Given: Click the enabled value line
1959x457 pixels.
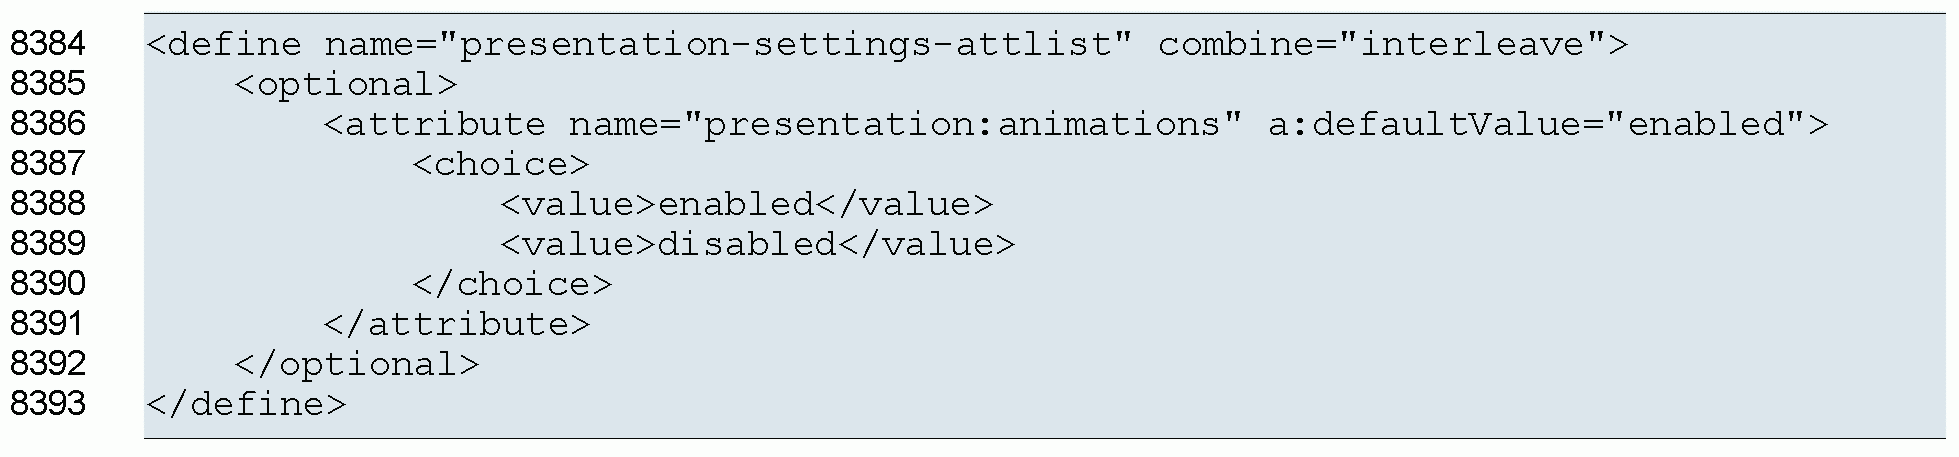Looking at the screenshot, I should (x=746, y=205).
